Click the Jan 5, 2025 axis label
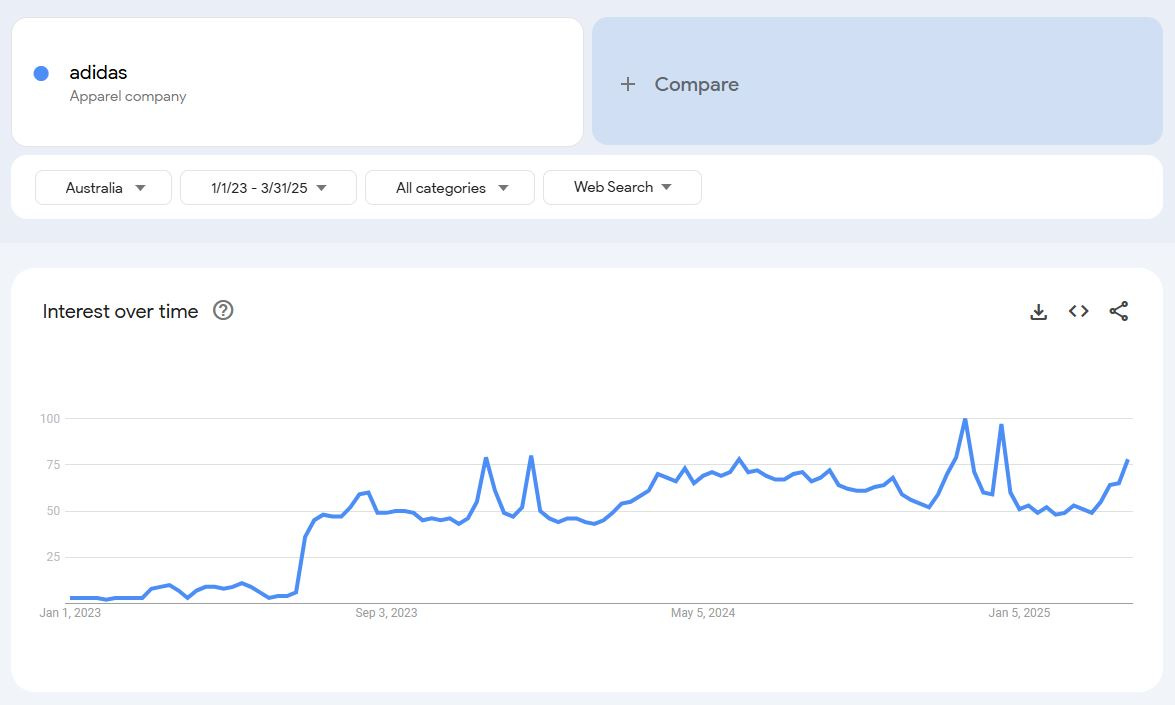 coord(1019,613)
